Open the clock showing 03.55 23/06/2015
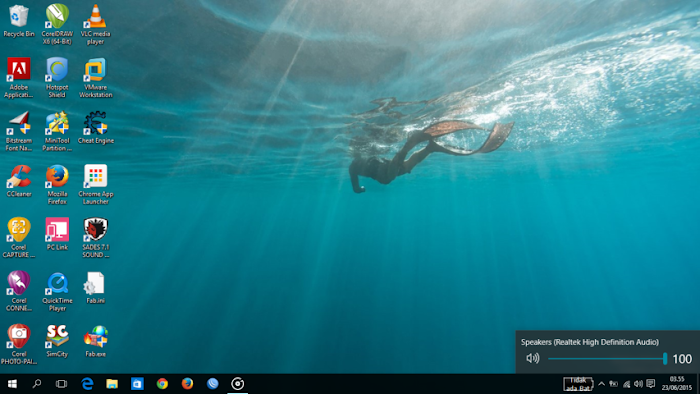700x394 pixels. click(677, 384)
